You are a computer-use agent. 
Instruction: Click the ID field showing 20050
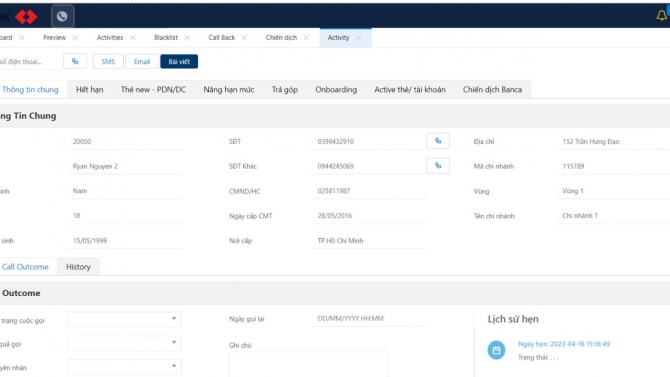[124, 141]
